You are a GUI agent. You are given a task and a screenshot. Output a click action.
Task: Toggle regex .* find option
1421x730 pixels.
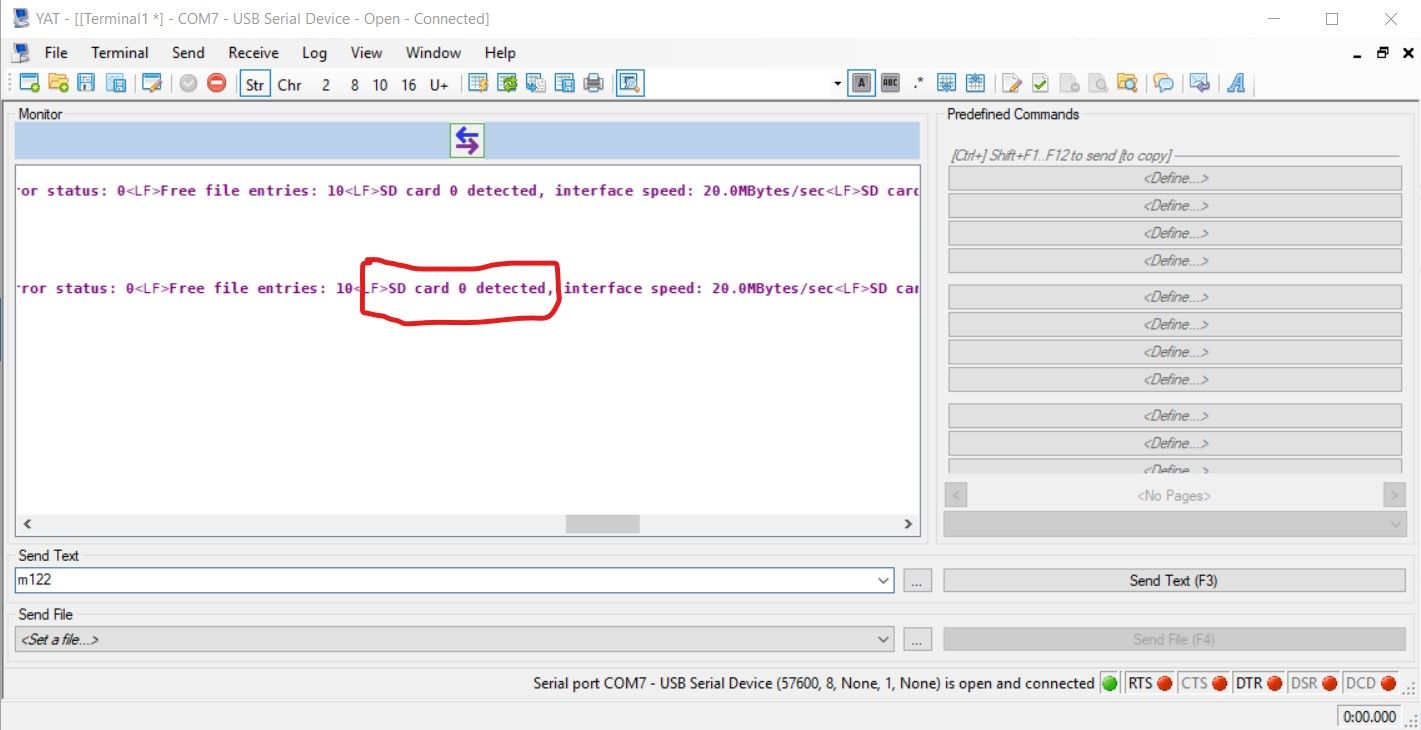pyautogui.click(x=918, y=84)
